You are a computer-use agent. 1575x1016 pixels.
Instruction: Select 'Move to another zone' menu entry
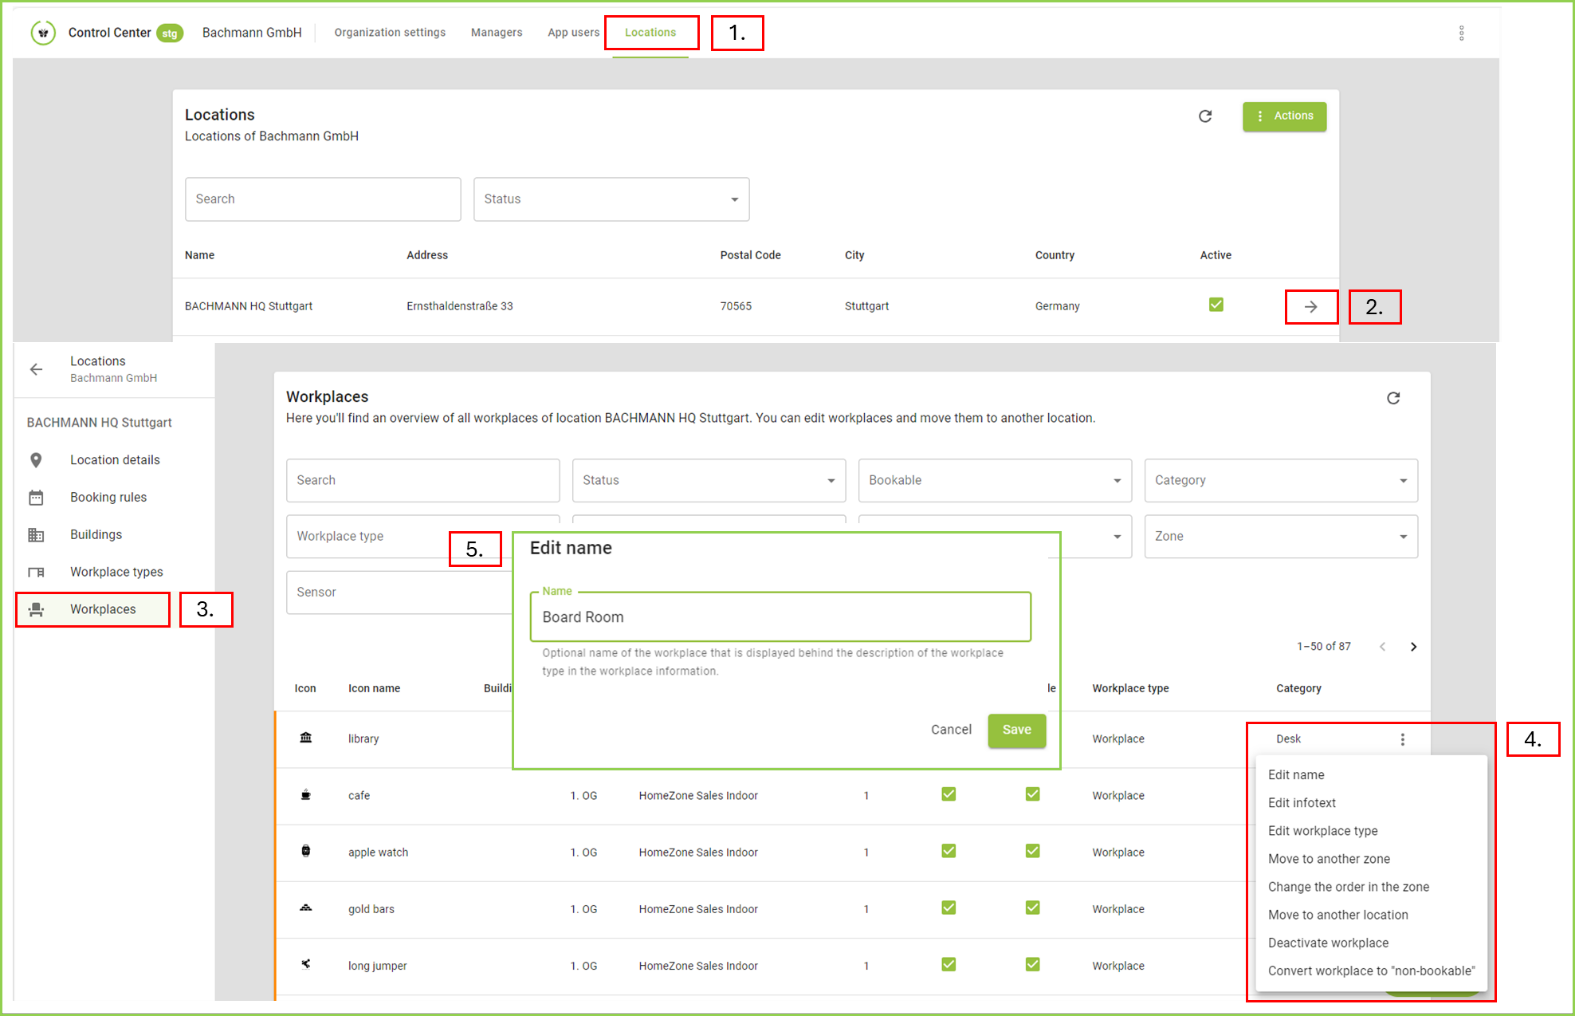coord(1328,859)
